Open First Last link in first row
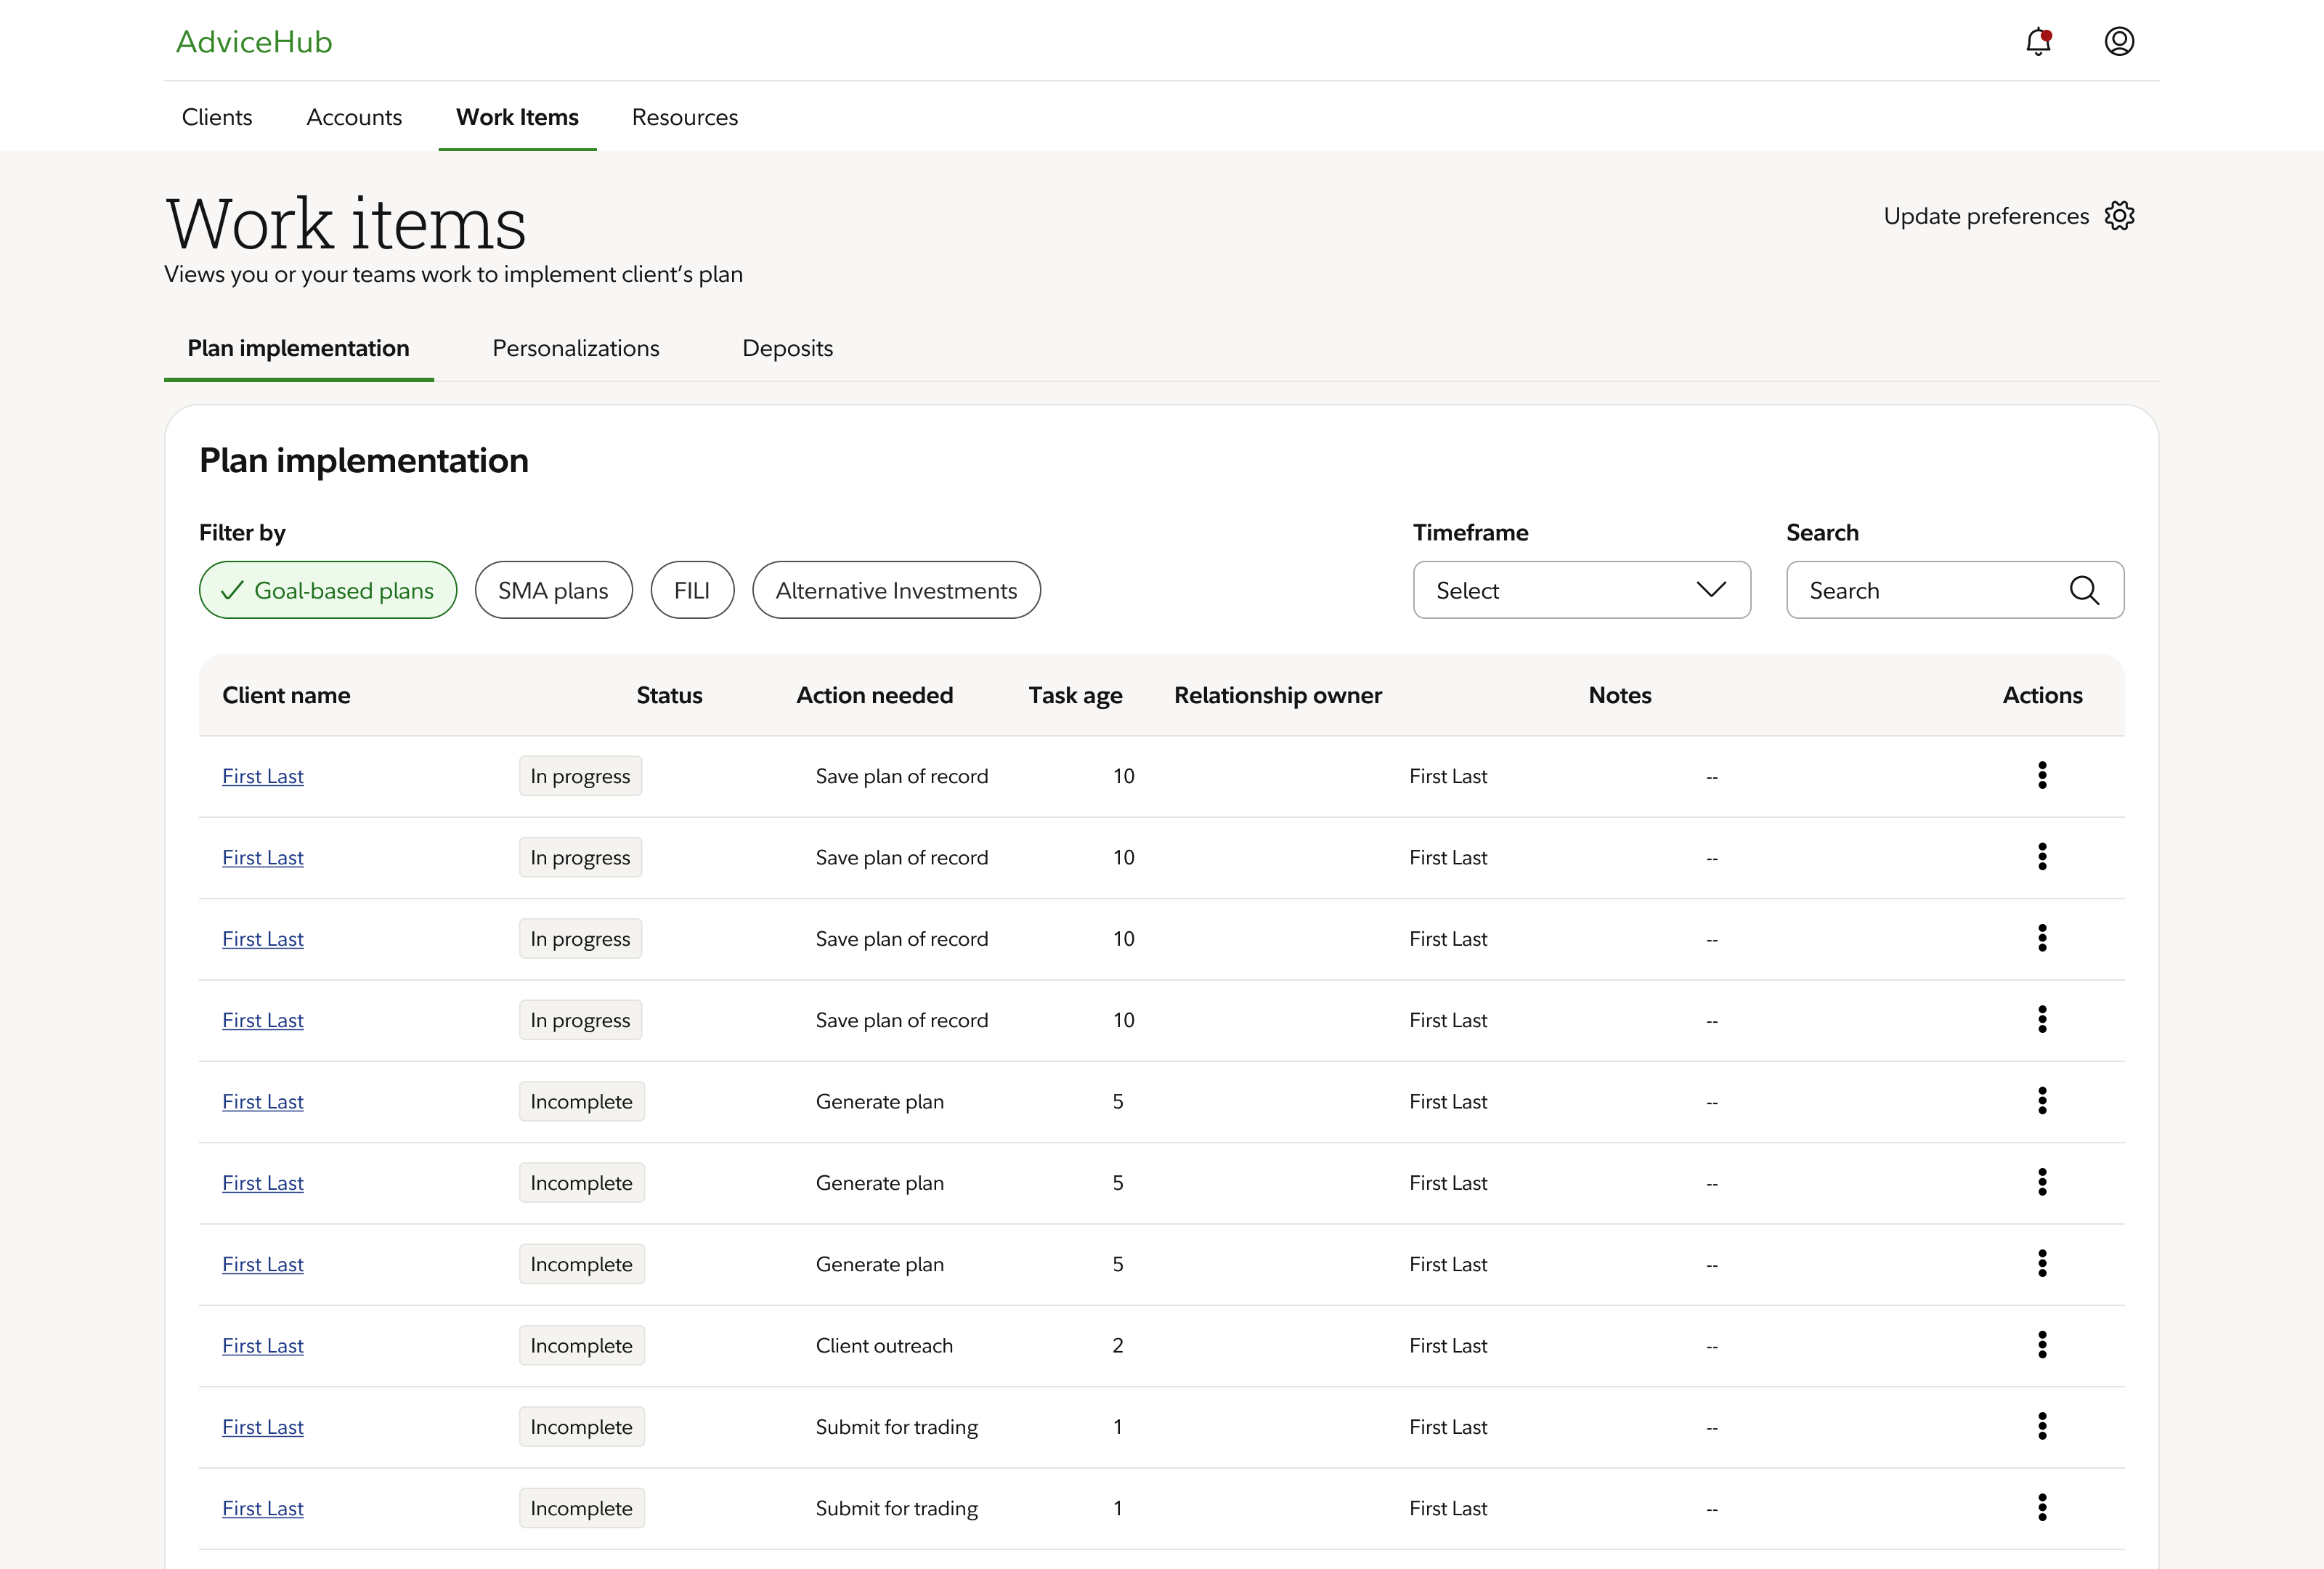Viewport: 2324px width, 1569px height. pos(263,776)
